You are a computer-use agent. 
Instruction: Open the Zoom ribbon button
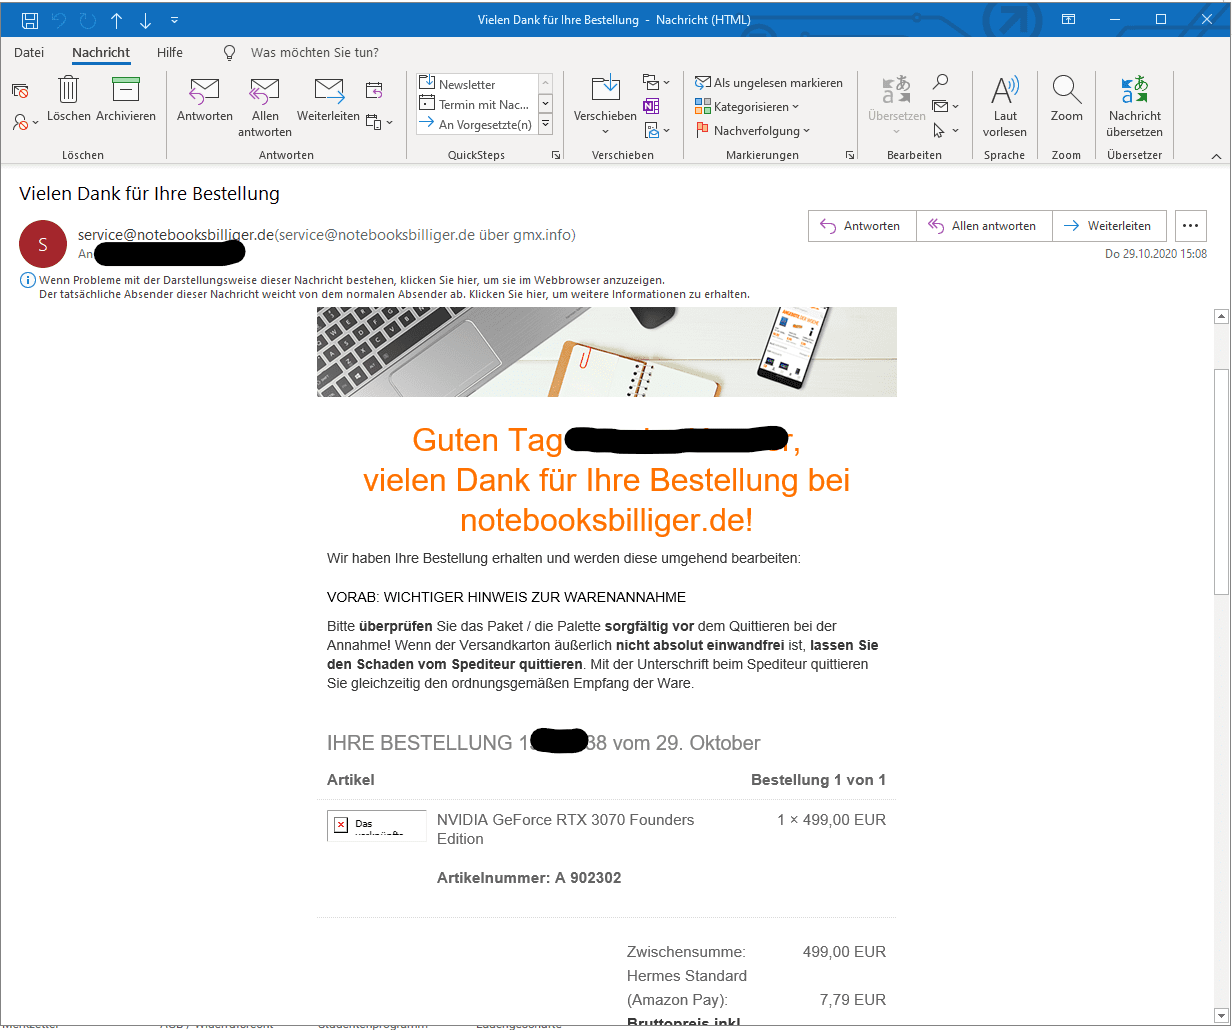[x=1067, y=99]
